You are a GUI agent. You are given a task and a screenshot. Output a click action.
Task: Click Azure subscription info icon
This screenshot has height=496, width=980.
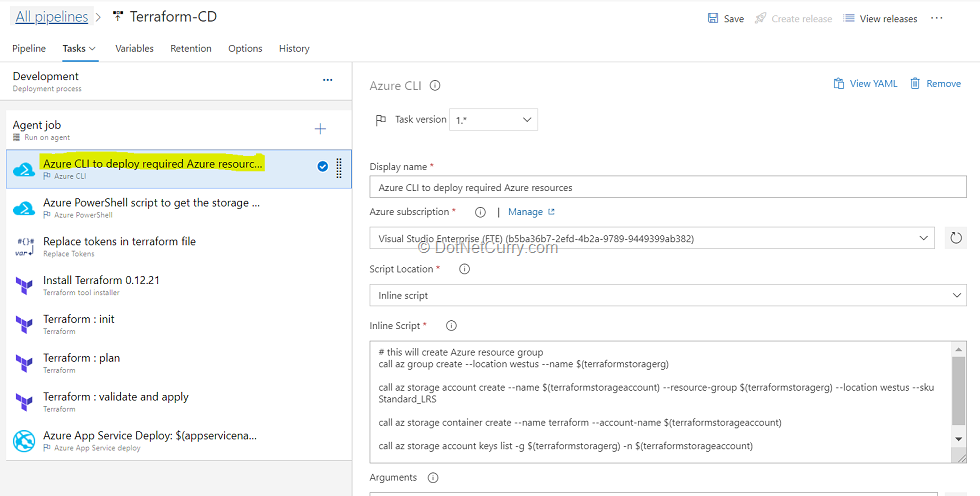tap(480, 212)
